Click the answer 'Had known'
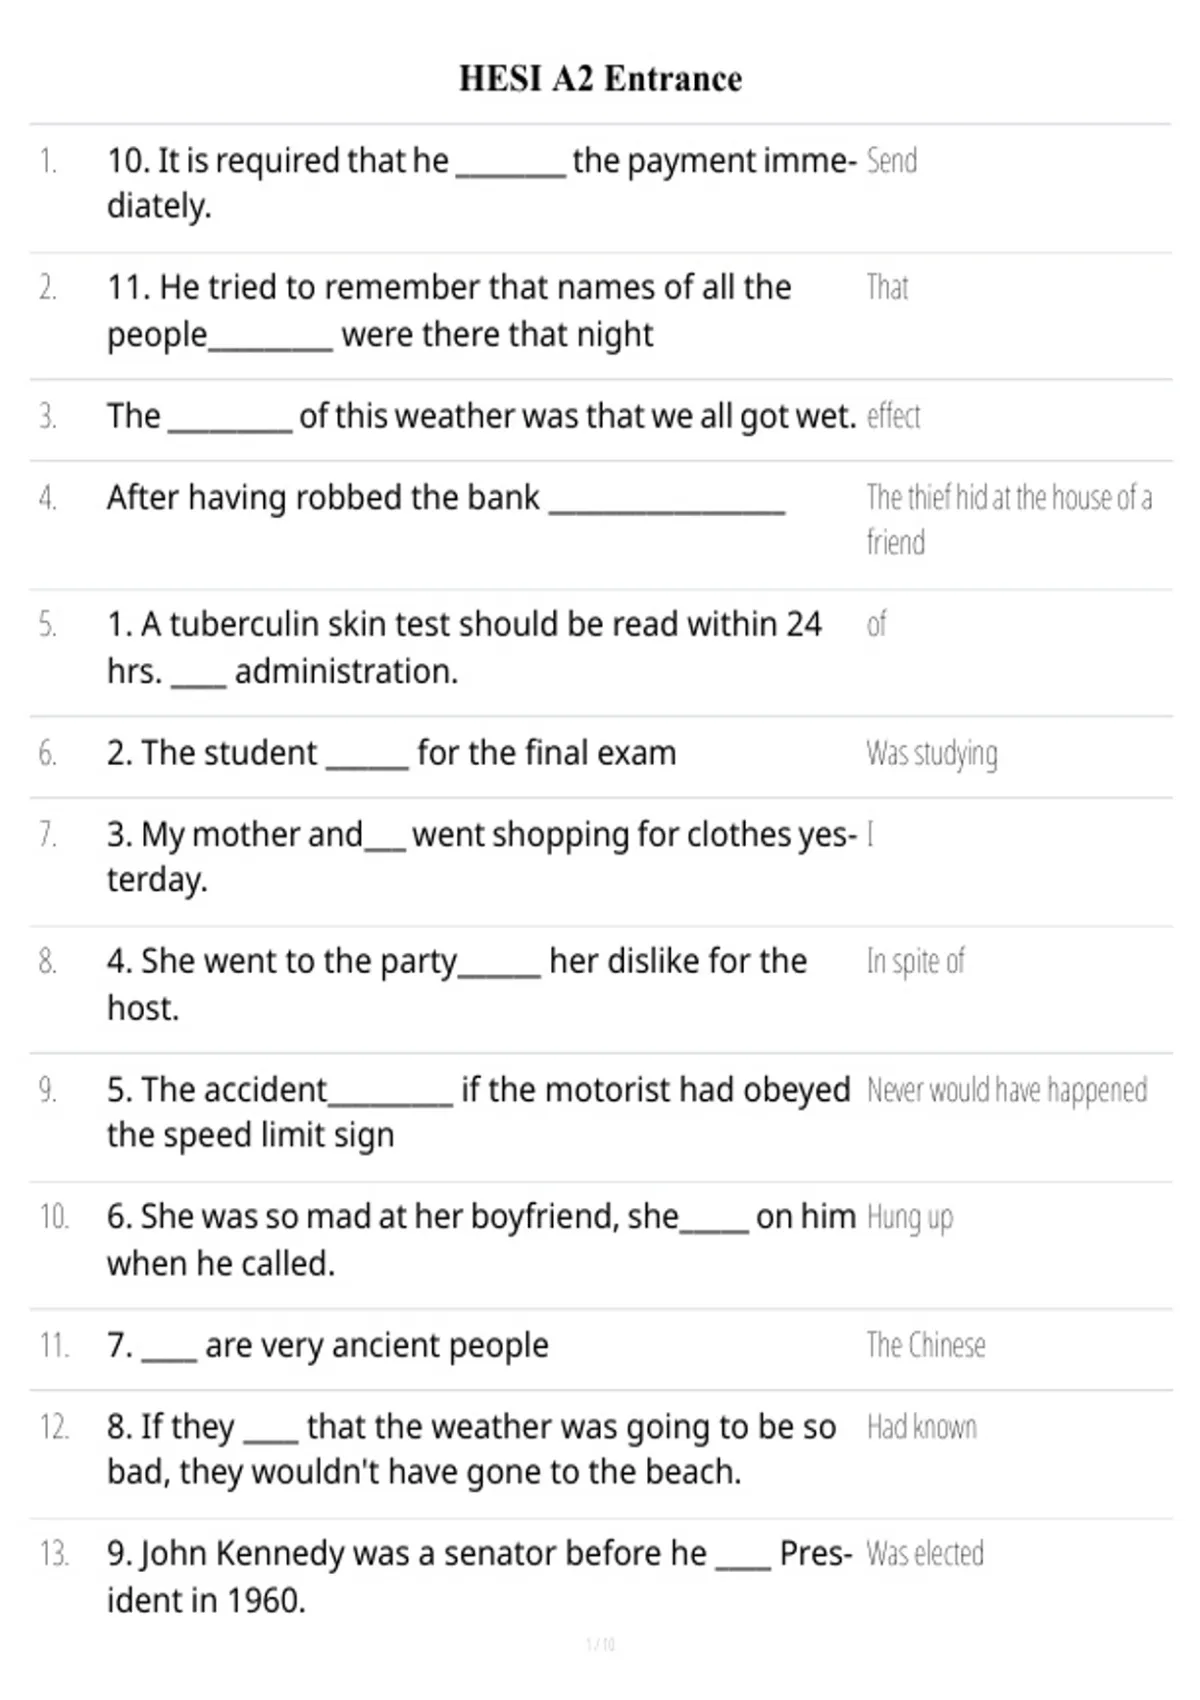Screen dimensions: 1200x1700 point(922,1427)
